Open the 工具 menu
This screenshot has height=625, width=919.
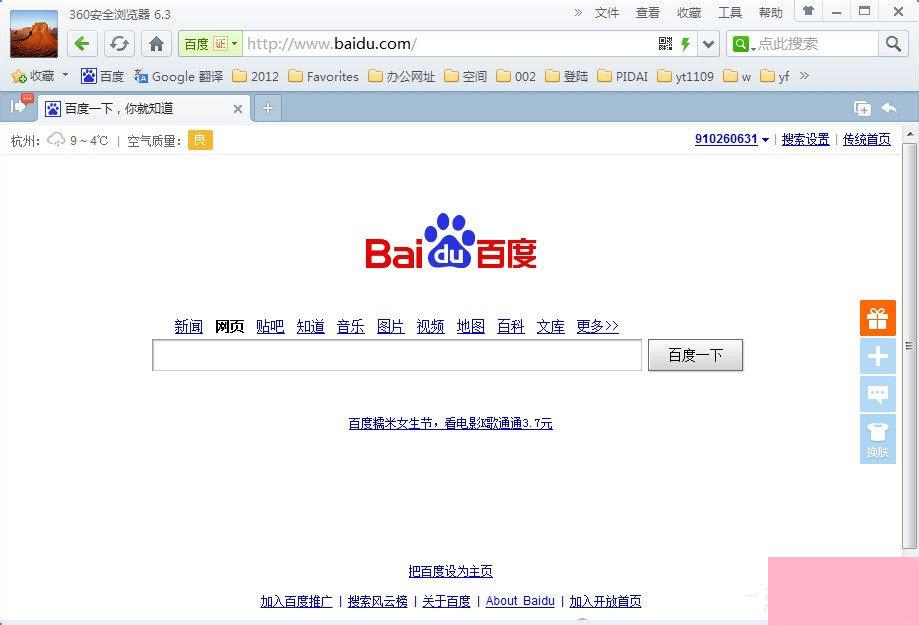(730, 13)
